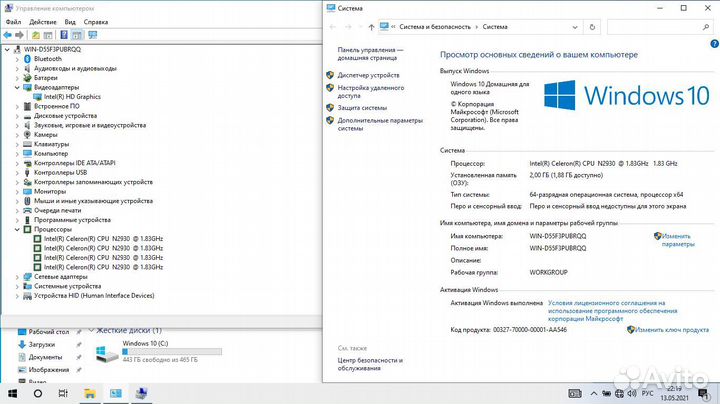Image resolution: width=720 pixels, height=404 pixels.
Task: Collapse the Жесткие диски group in Explorer
Action: tap(91, 330)
